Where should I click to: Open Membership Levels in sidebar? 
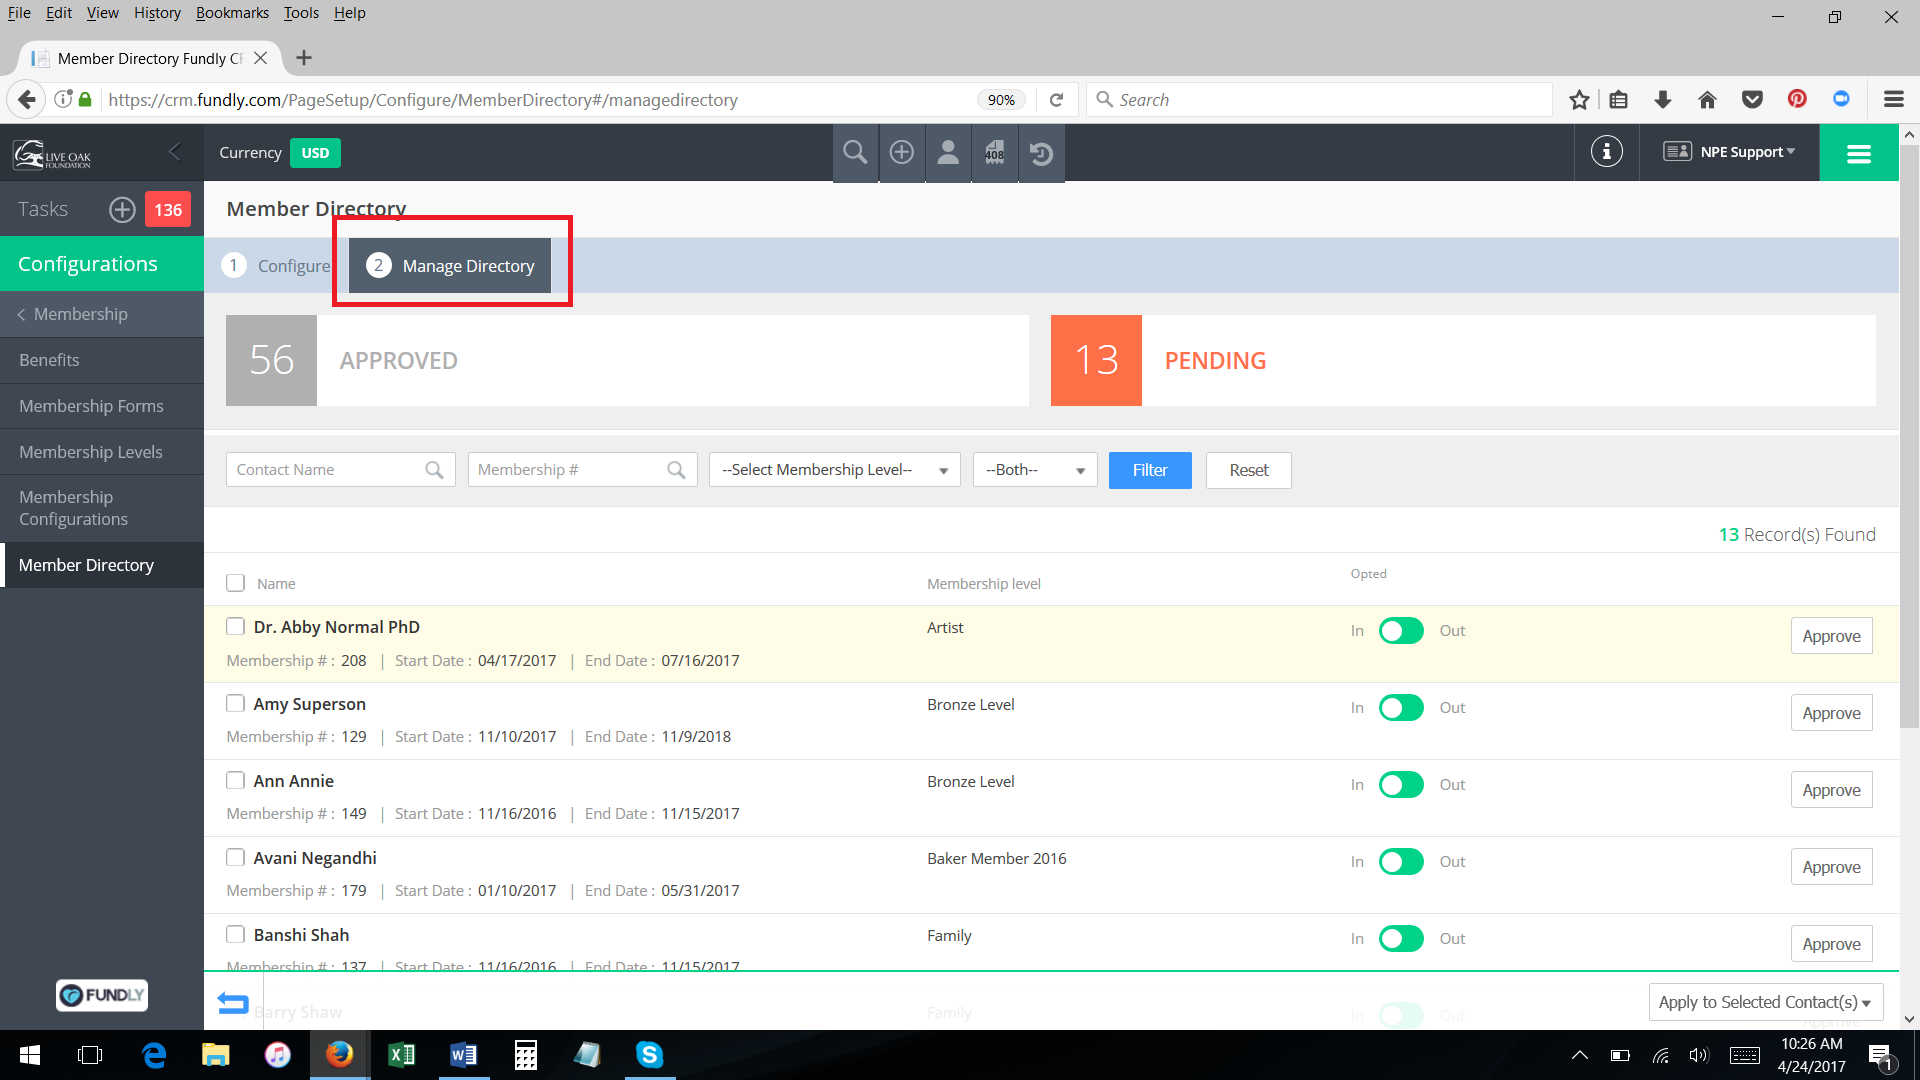click(102, 452)
